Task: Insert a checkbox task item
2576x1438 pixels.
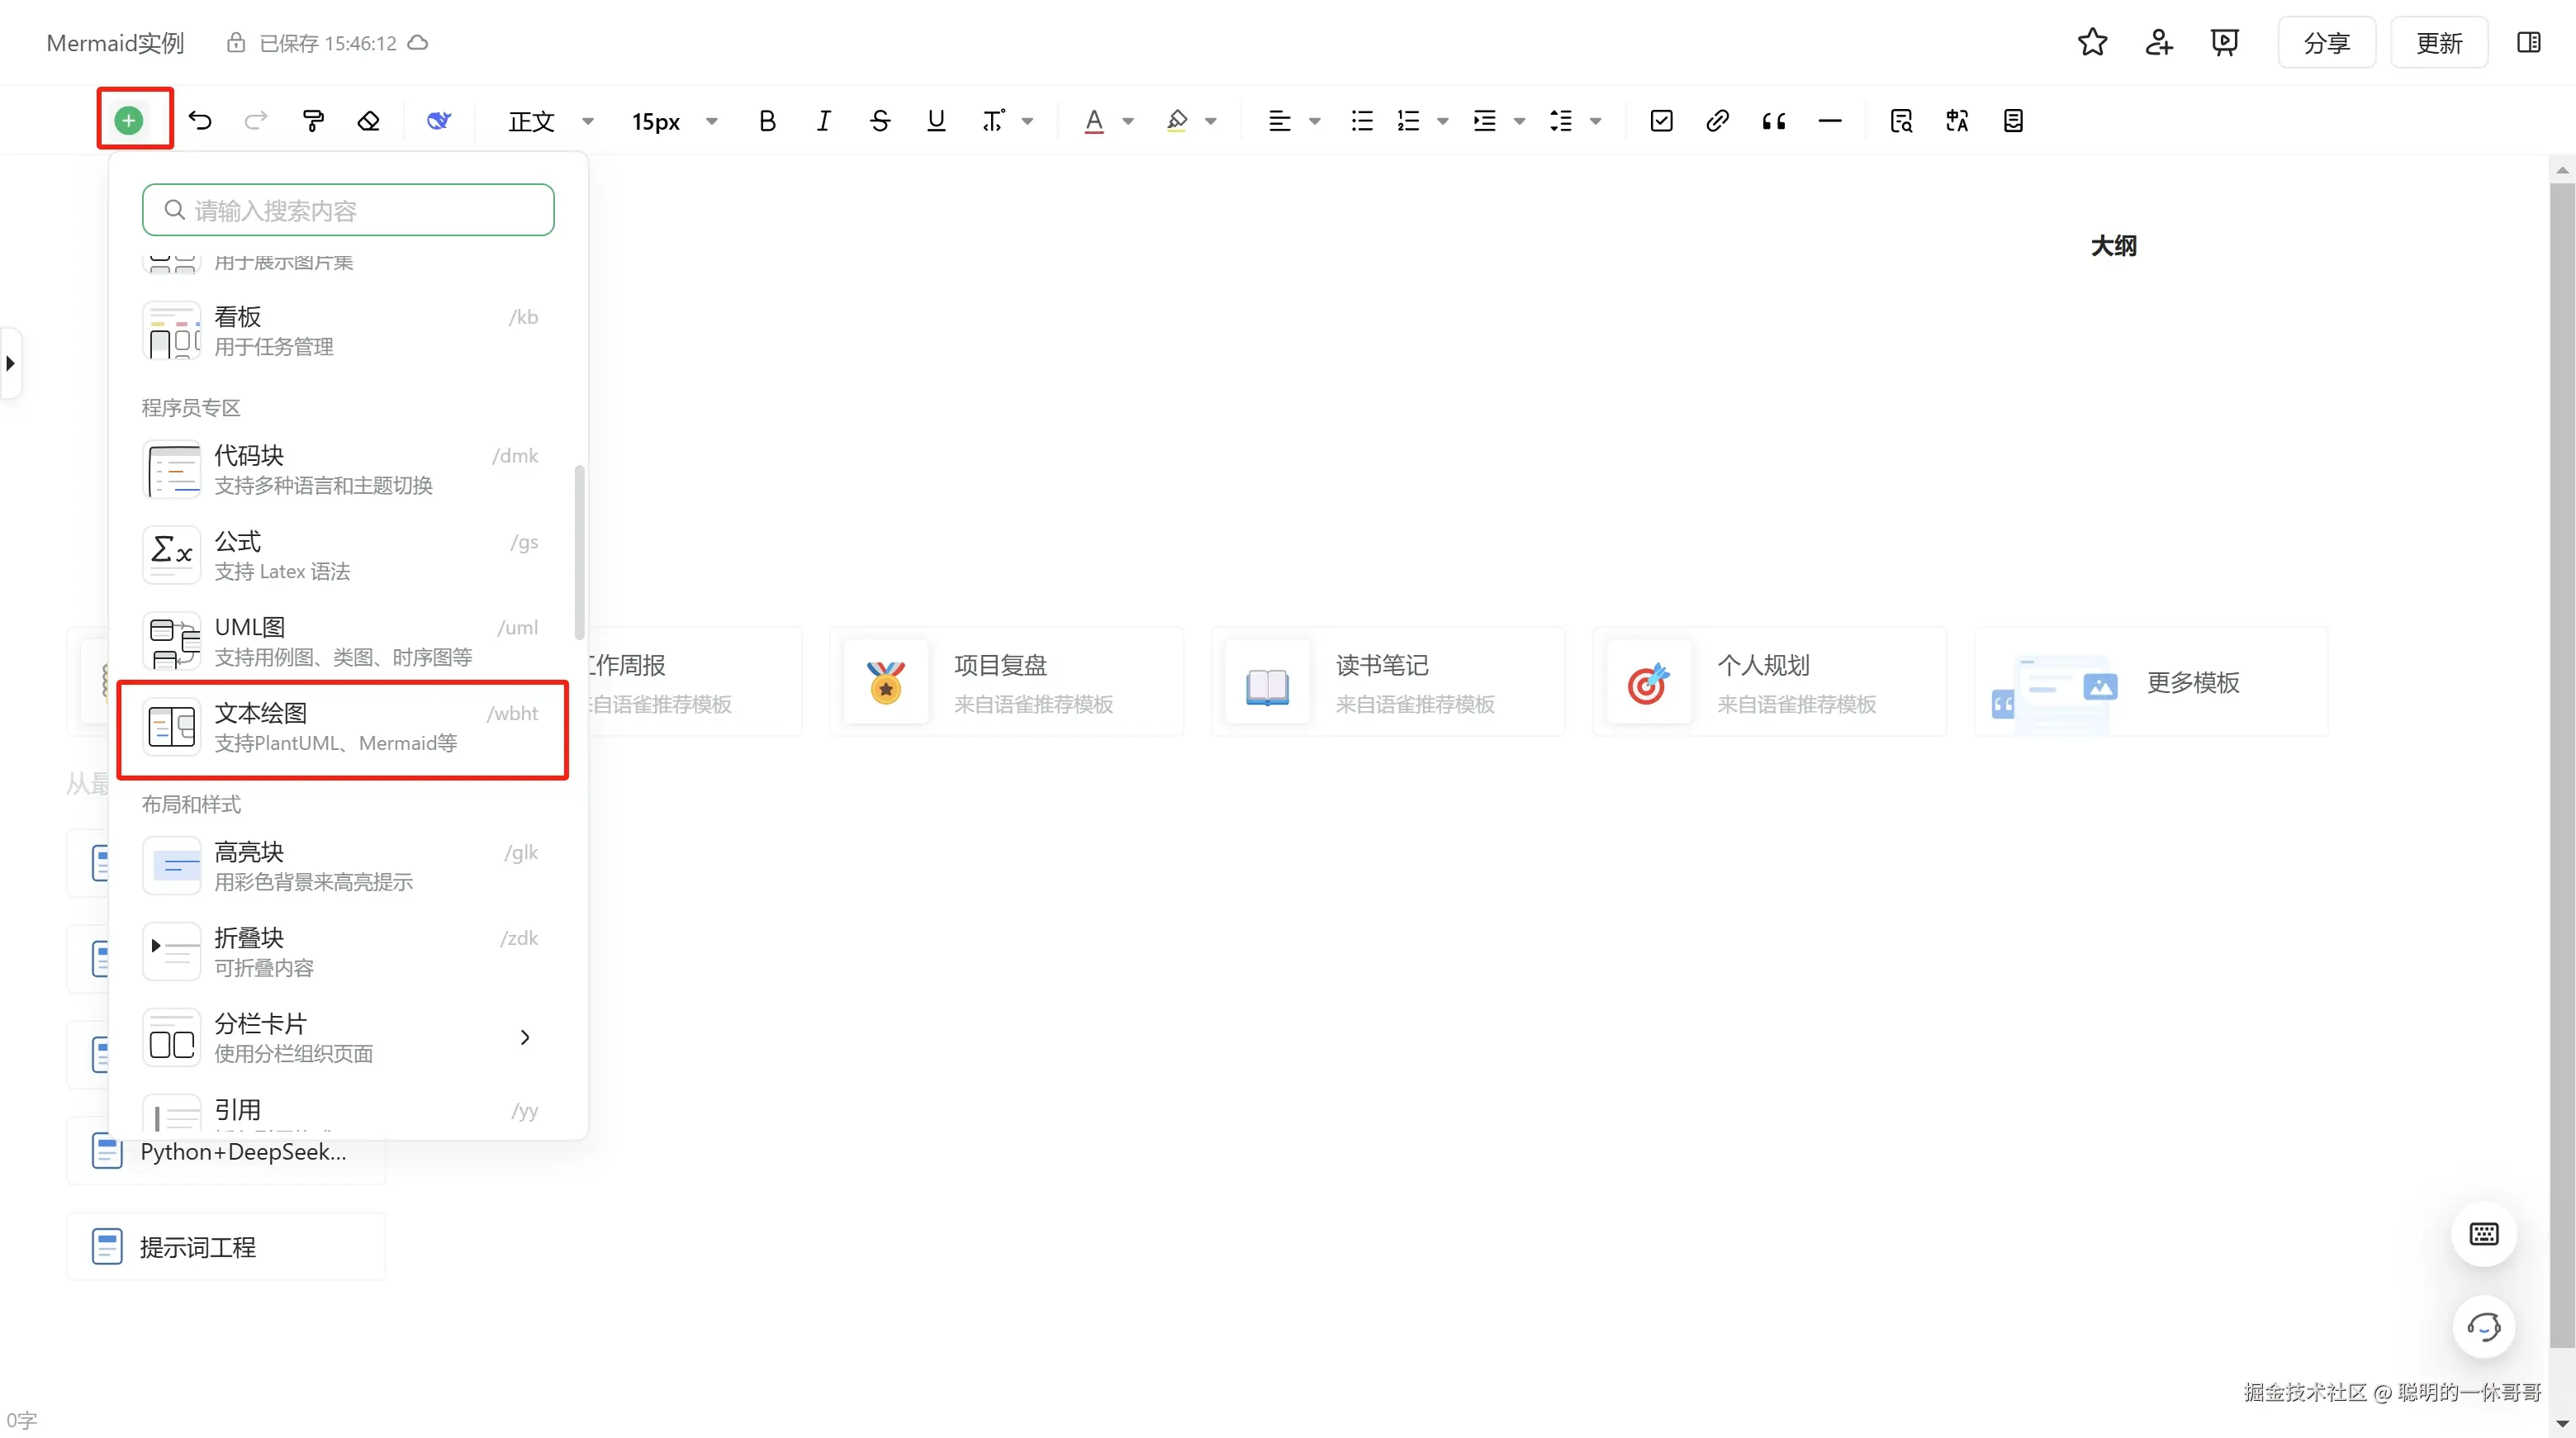Action: [1661, 121]
